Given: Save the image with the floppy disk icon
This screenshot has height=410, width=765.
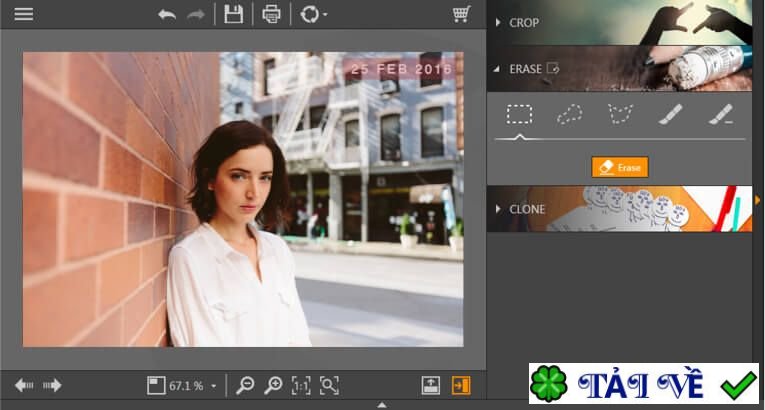Looking at the screenshot, I should (x=233, y=14).
